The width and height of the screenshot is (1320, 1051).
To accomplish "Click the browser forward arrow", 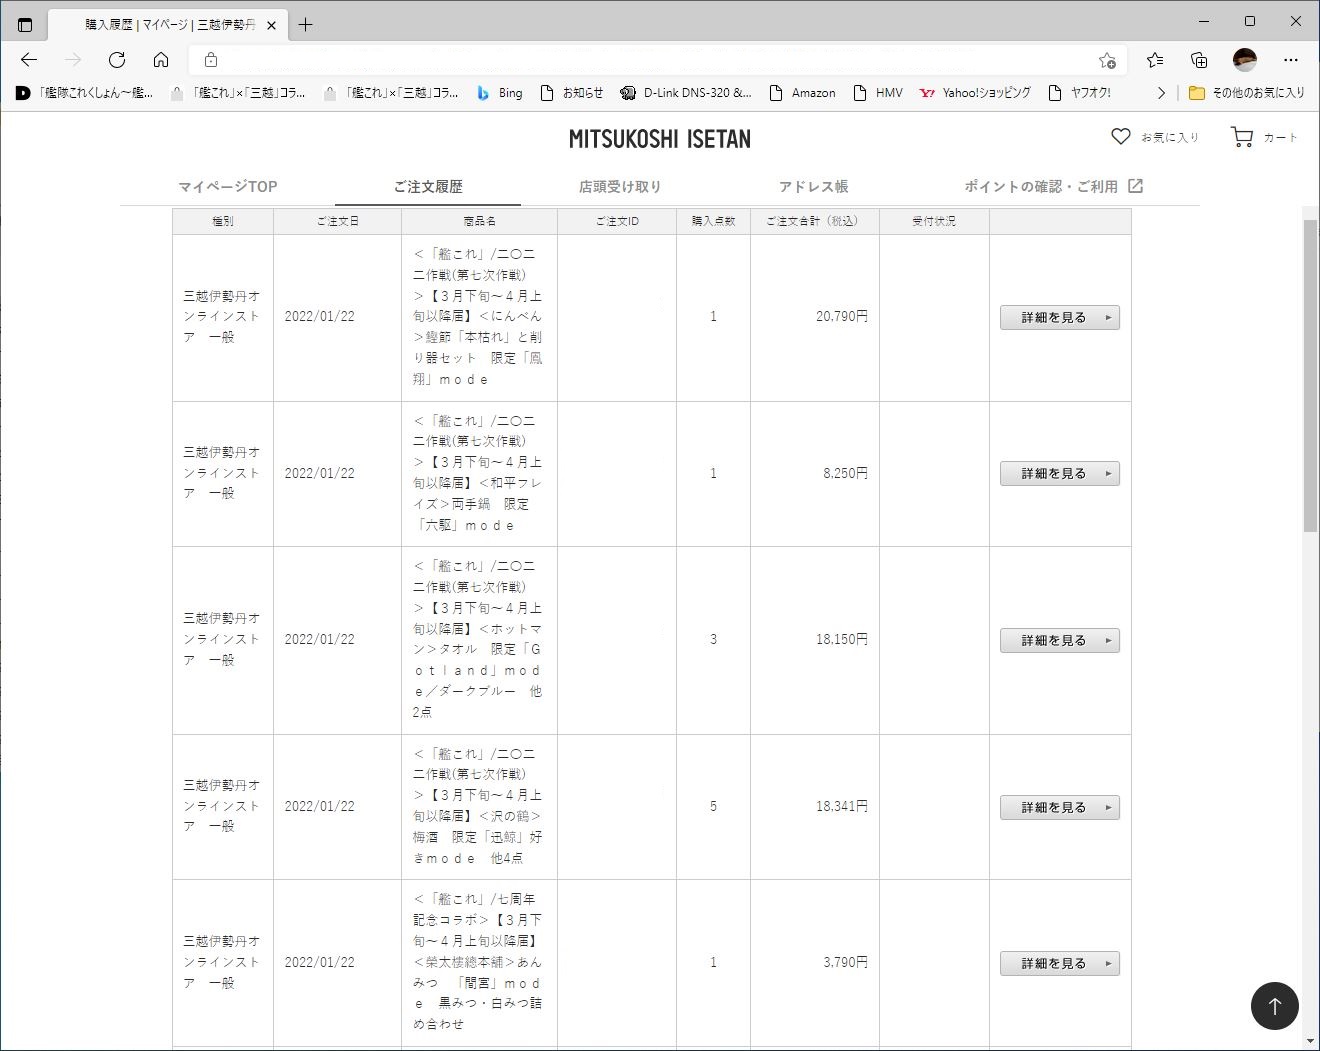I will tap(73, 60).
